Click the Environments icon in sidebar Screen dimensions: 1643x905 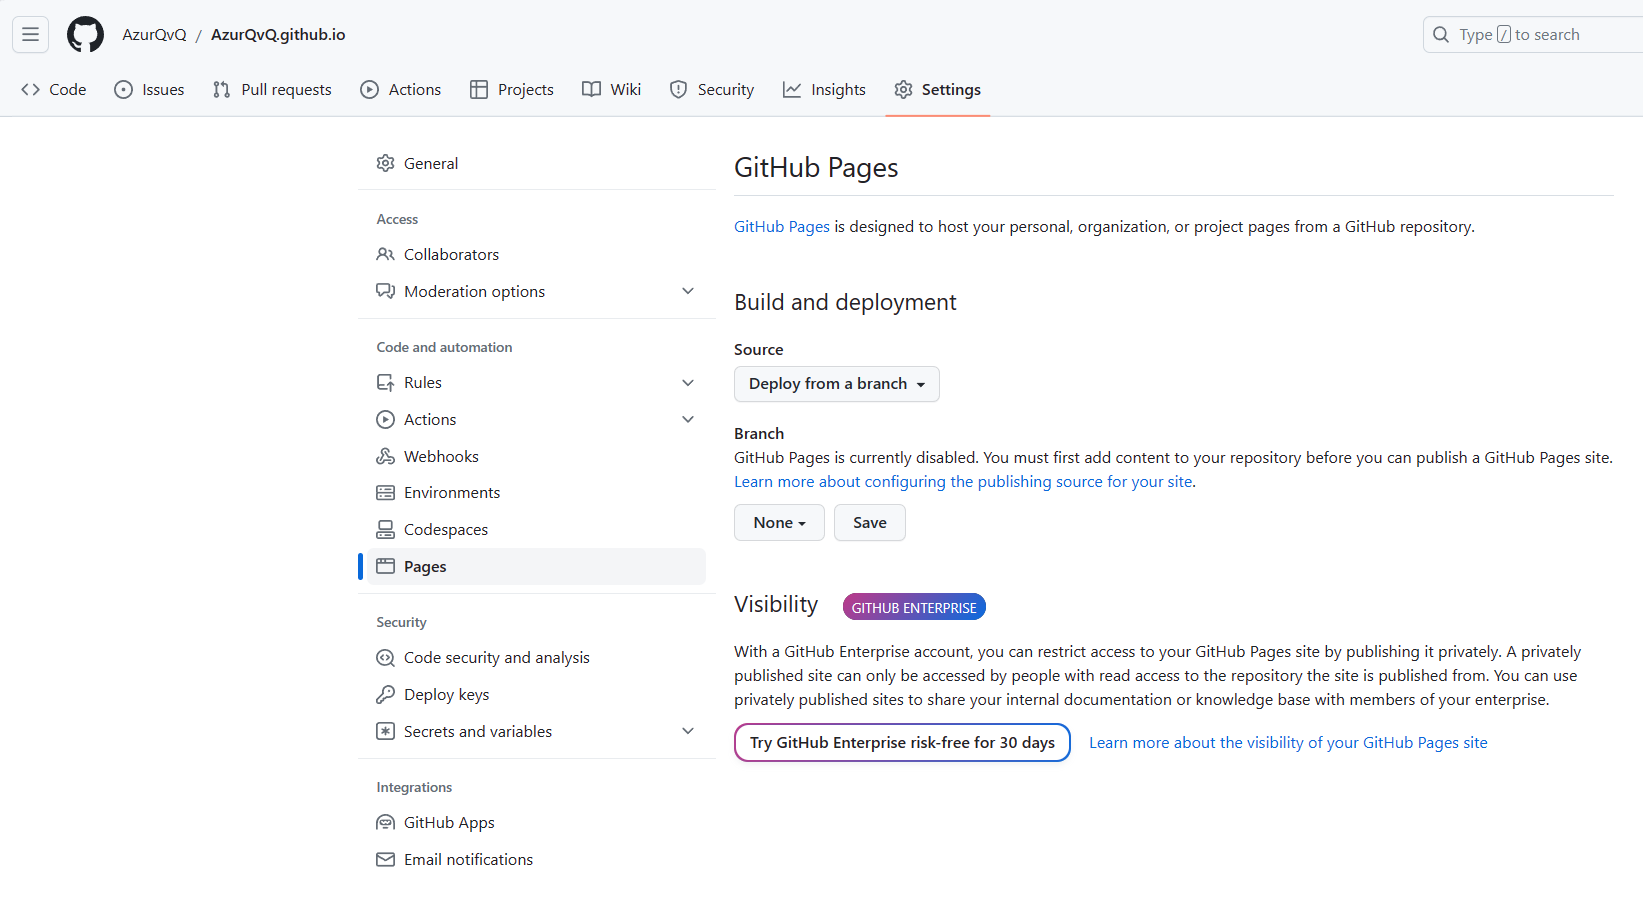[x=385, y=492]
